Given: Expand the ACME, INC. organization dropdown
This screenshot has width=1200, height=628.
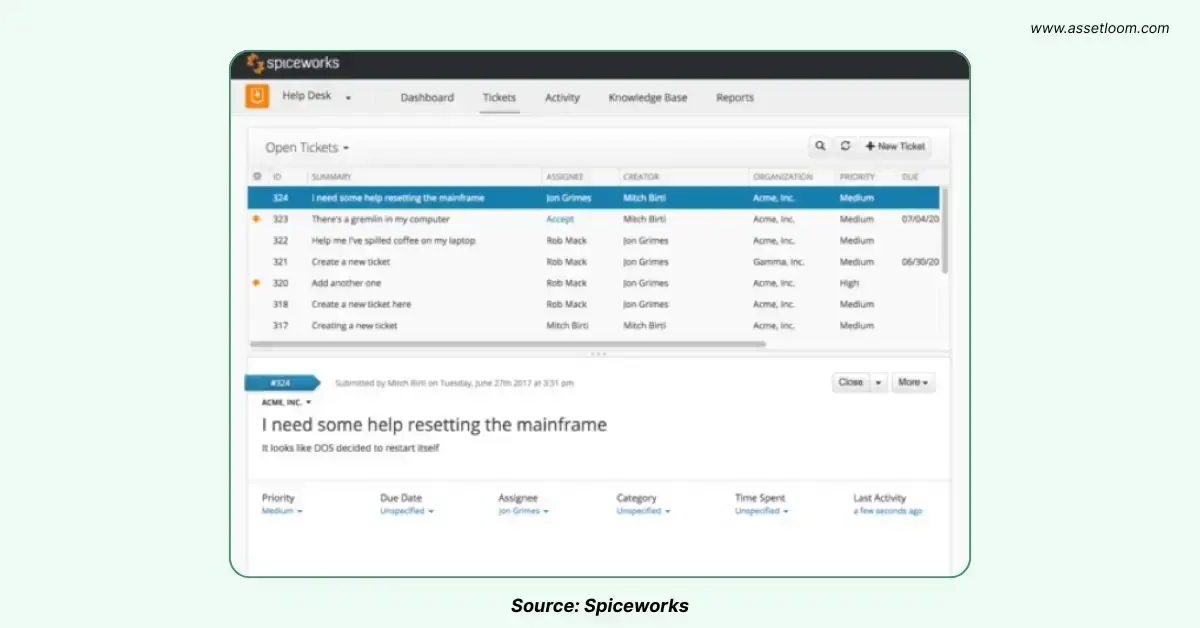Looking at the screenshot, I should click(x=287, y=402).
